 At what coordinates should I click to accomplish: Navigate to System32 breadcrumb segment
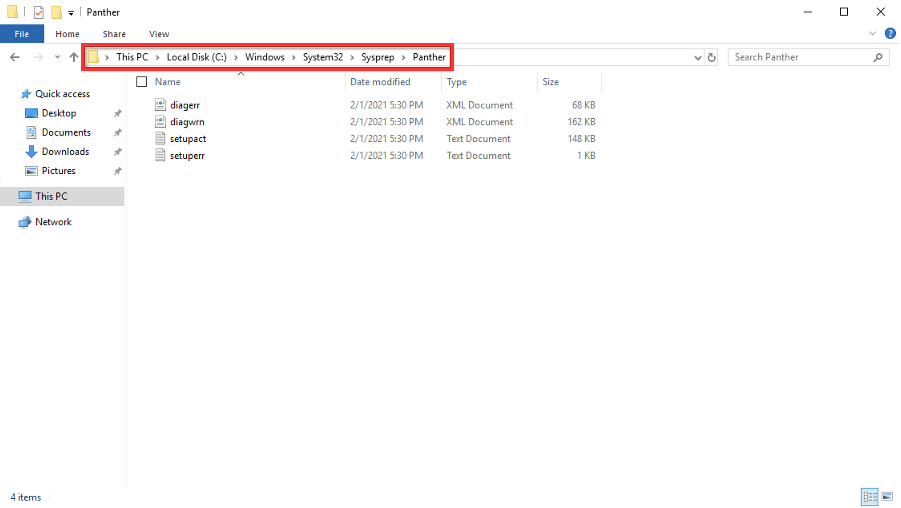[323, 57]
